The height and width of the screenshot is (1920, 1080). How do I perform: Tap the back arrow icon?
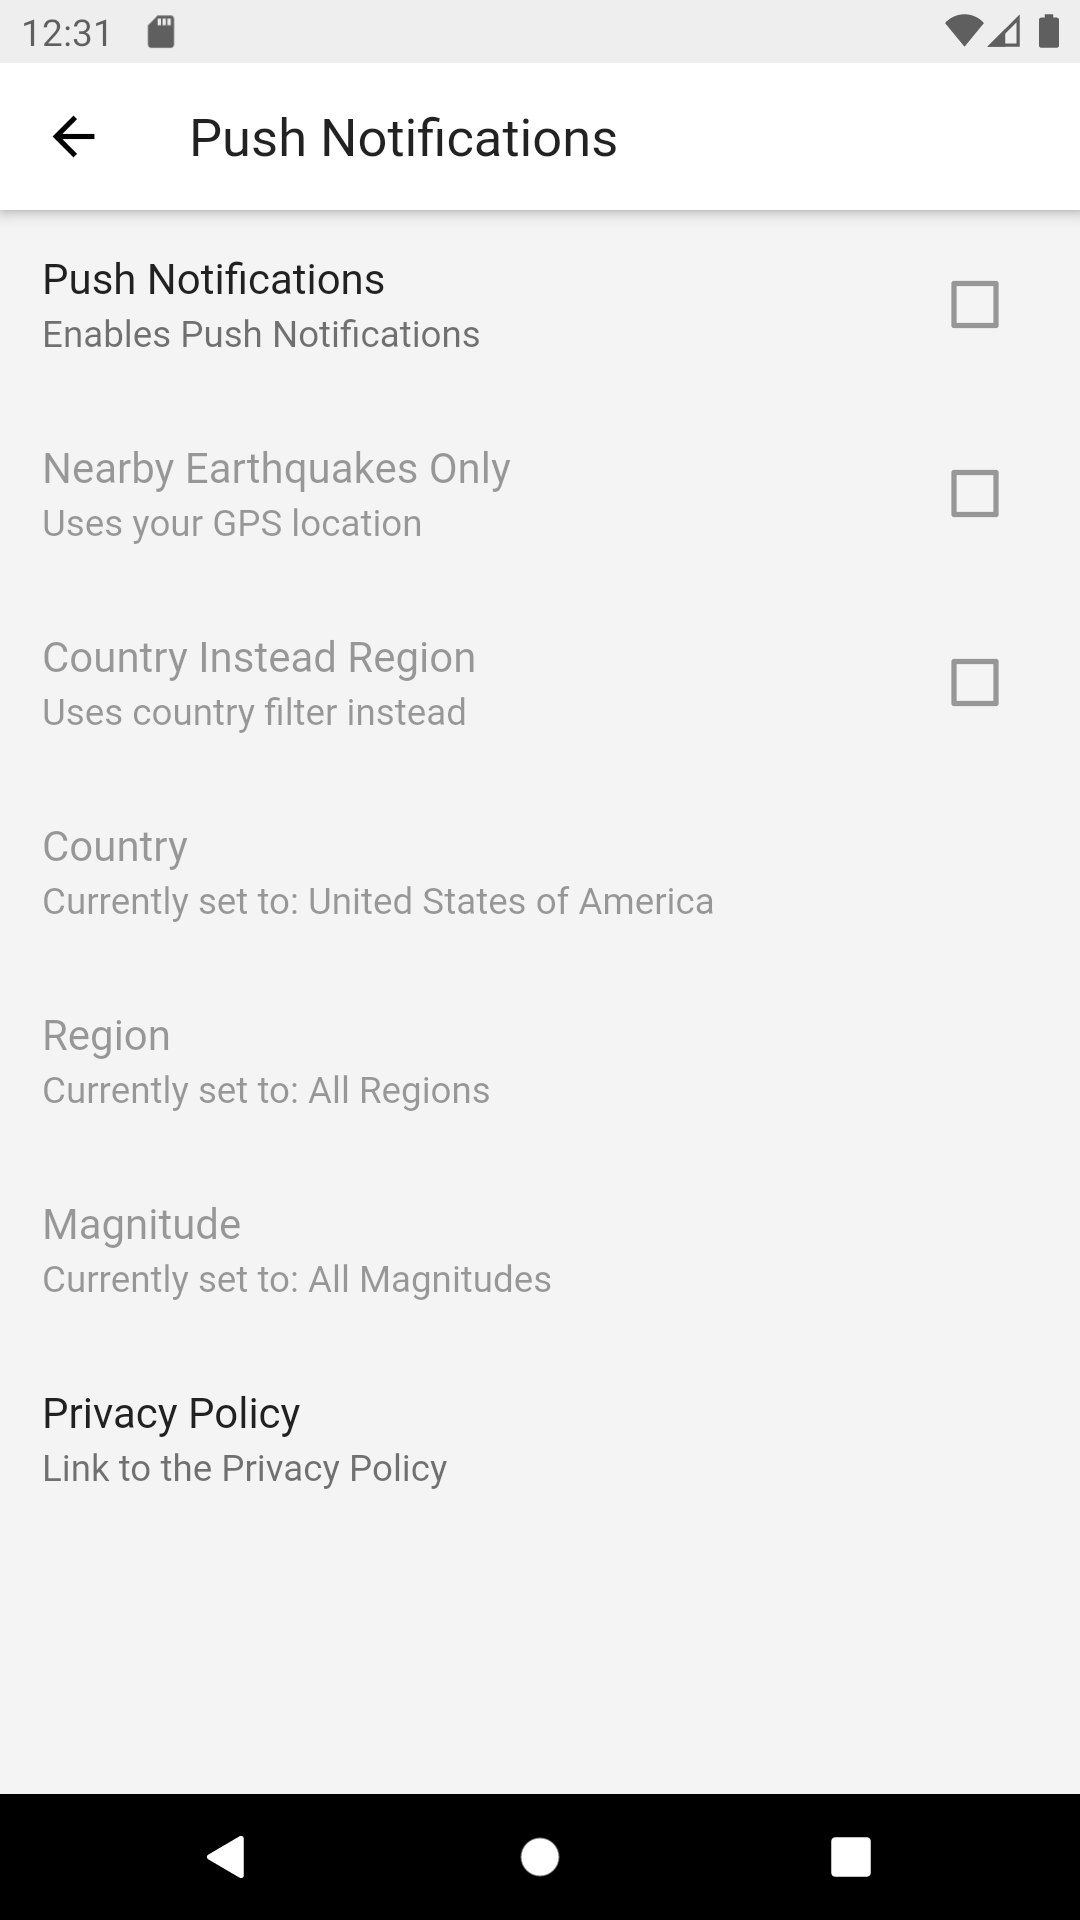[73, 137]
